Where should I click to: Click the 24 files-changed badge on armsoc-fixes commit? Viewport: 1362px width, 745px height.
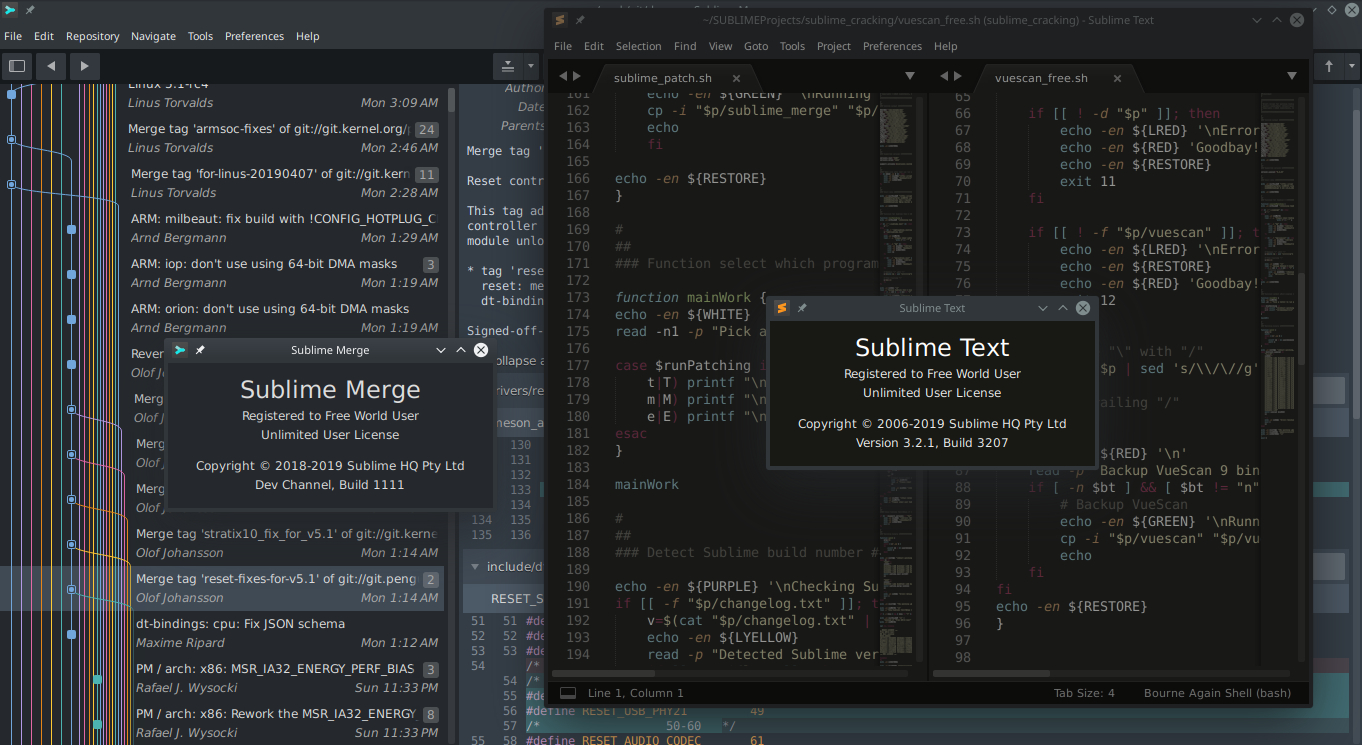427,130
